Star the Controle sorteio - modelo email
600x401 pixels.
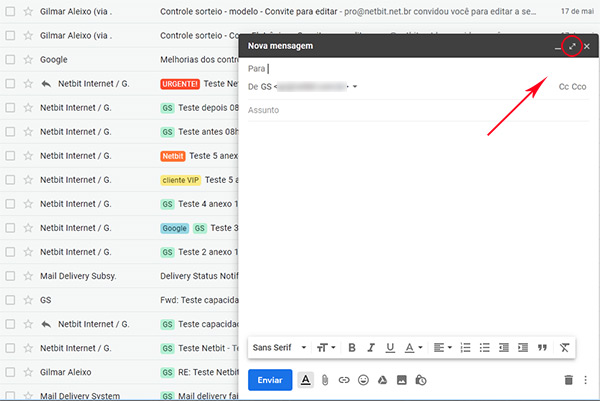point(28,11)
